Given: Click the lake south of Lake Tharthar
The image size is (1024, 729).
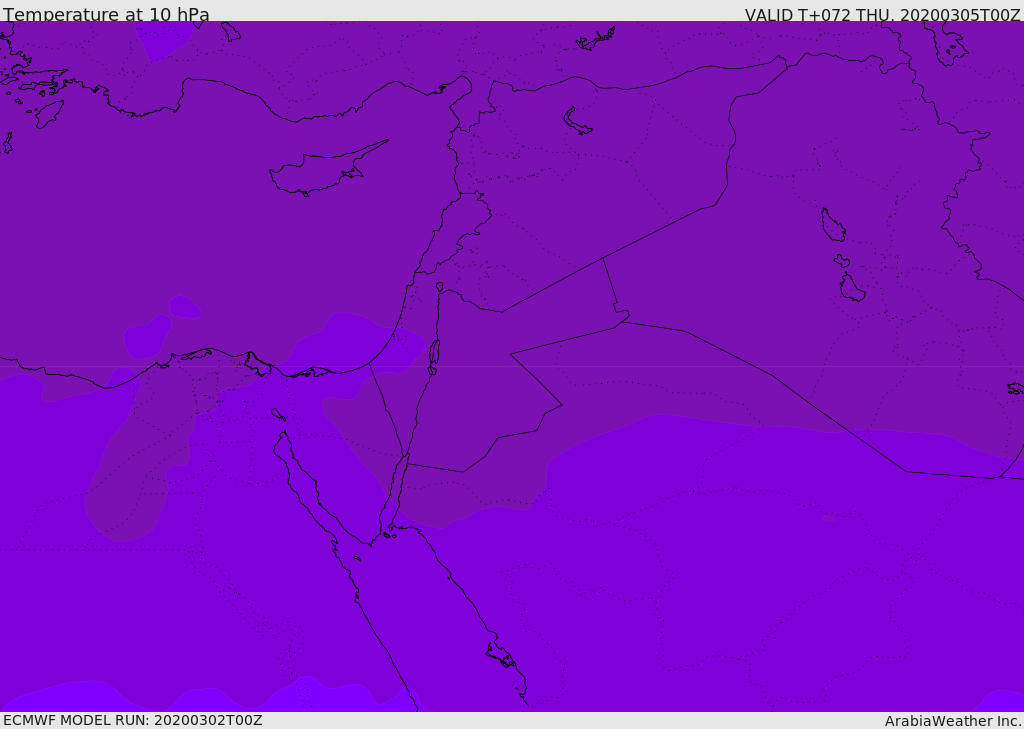Looking at the screenshot, I should click(852, 288).
